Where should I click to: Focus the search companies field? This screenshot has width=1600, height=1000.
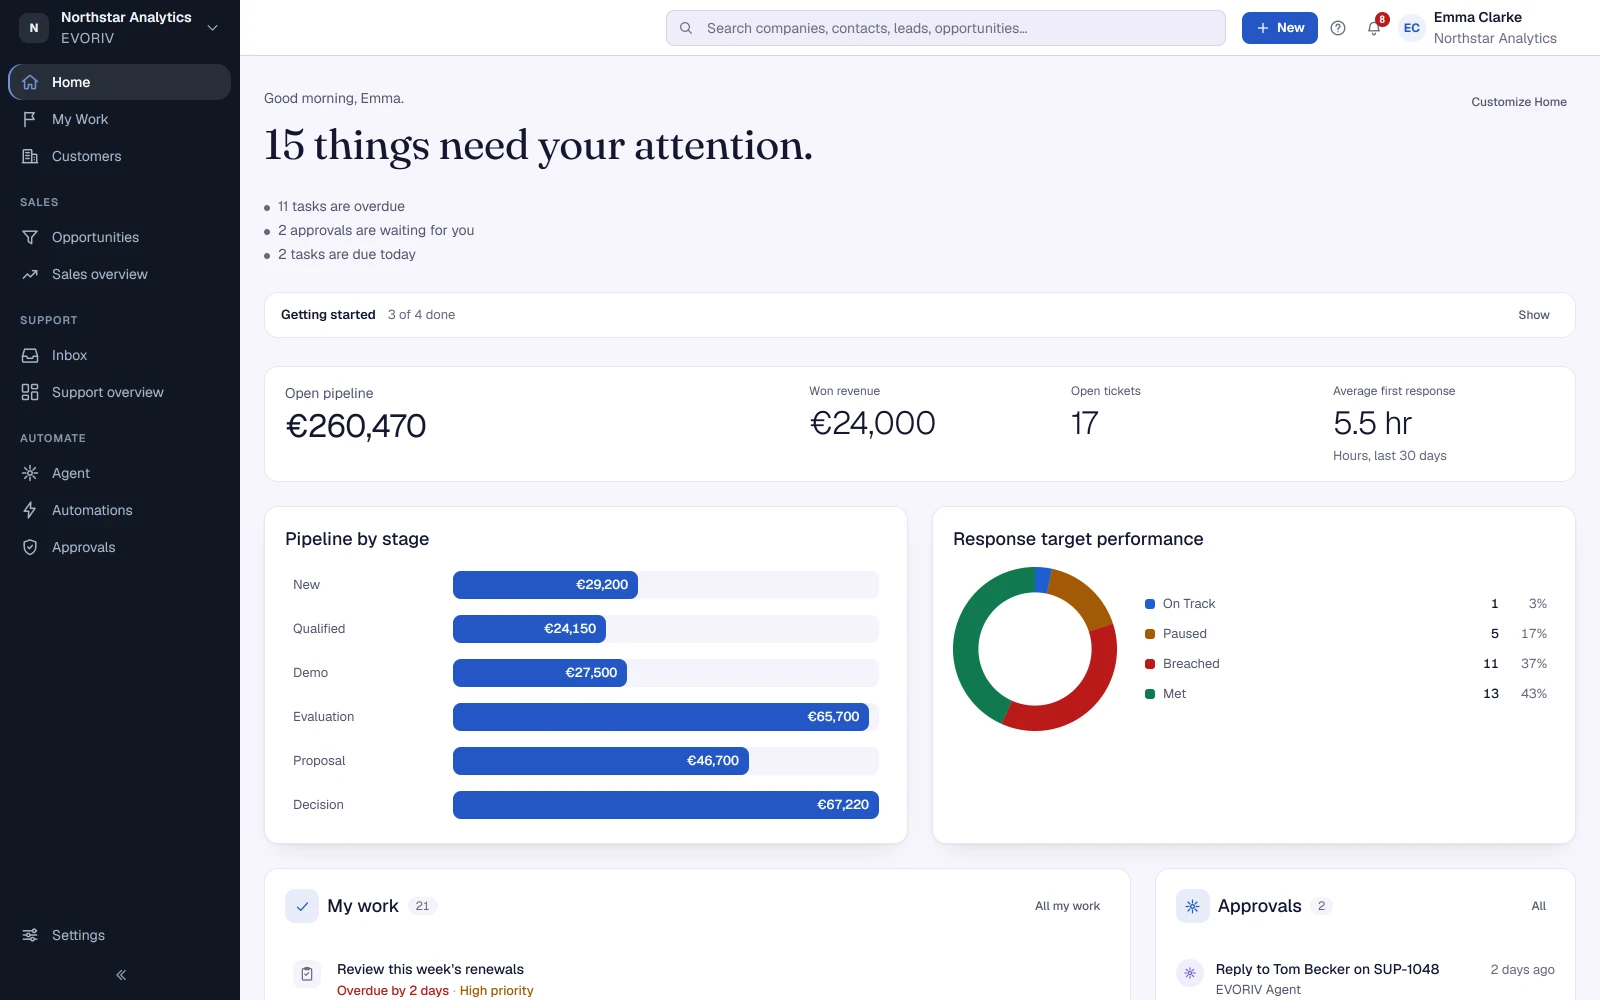click(x=946, y=28)
